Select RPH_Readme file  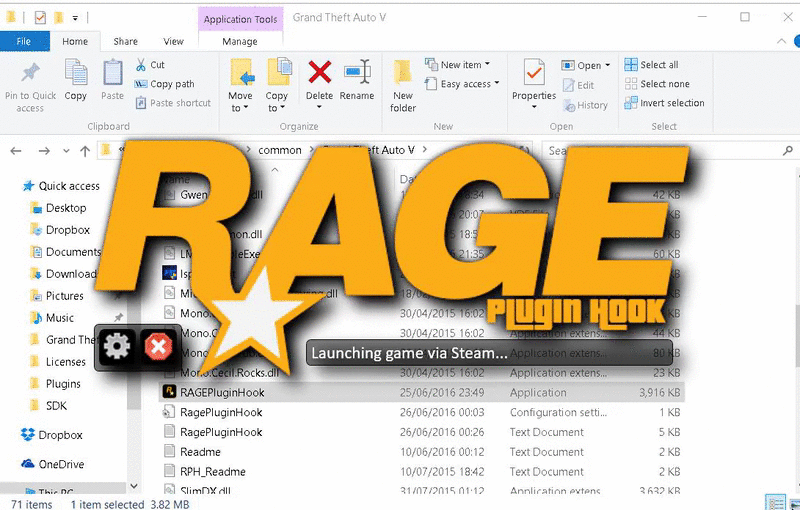coord(421,472)
